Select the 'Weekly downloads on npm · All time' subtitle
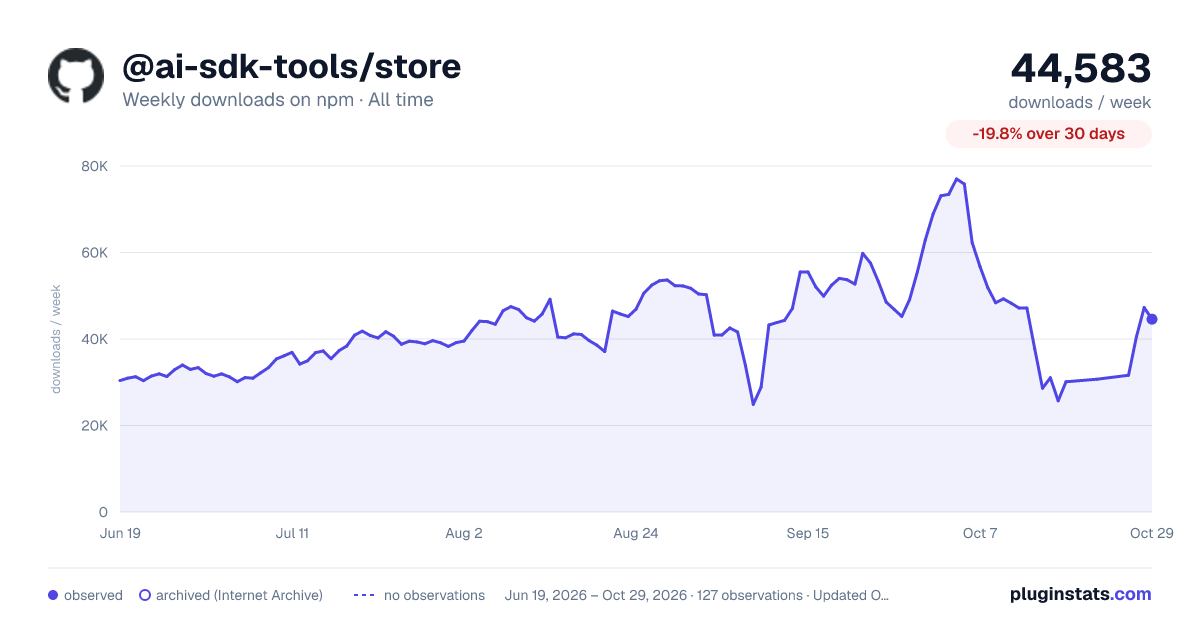 [278, 100]
